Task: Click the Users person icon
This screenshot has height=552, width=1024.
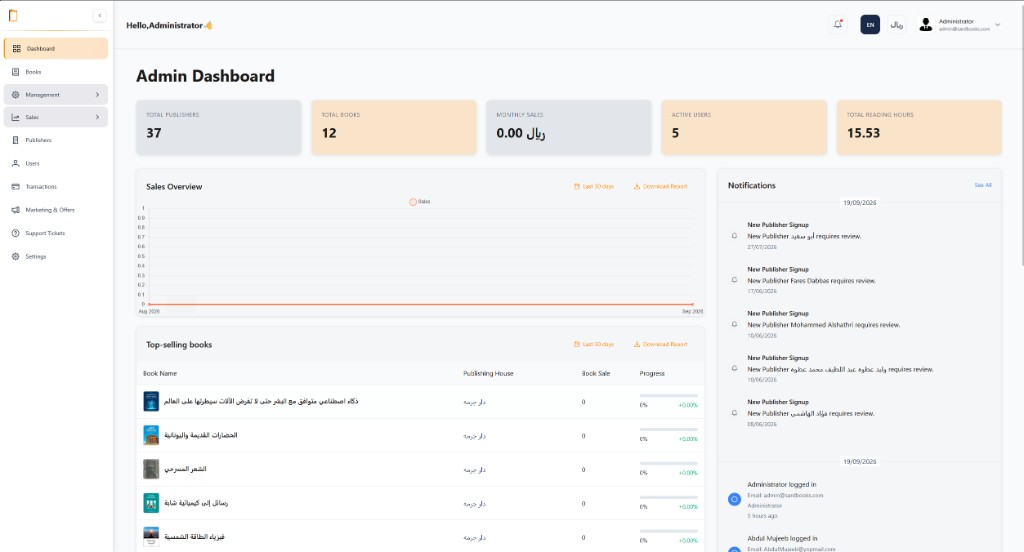Action: (x=16, y=163)
